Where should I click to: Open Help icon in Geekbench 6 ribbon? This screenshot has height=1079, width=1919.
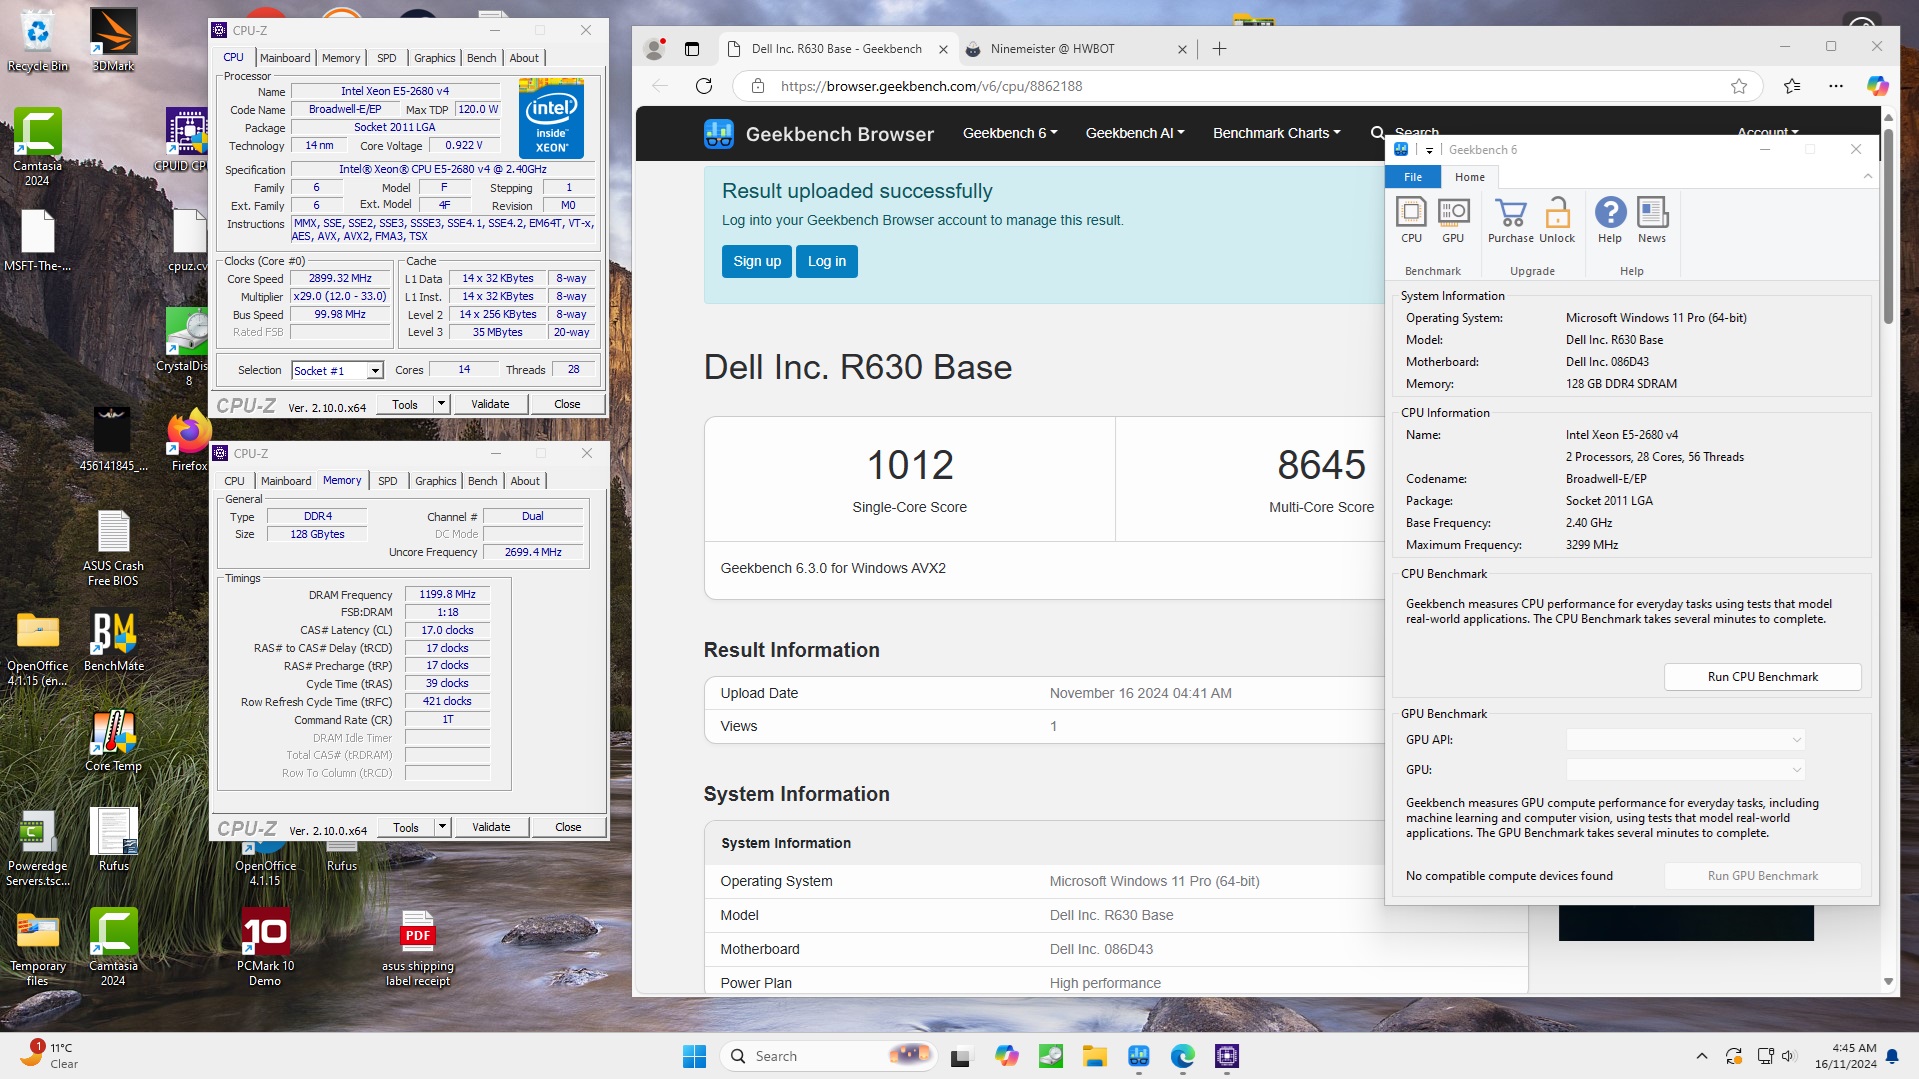point(1610,220)
